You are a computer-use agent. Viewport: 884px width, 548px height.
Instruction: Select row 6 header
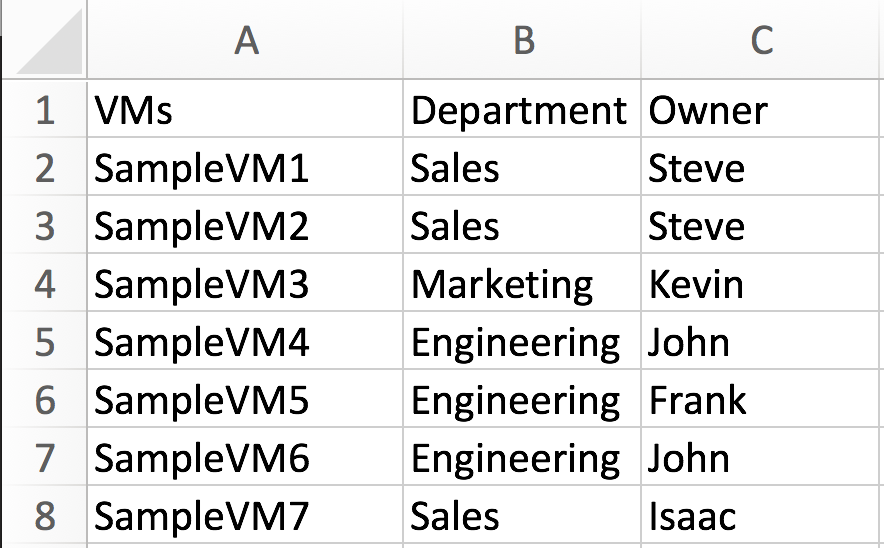pyautogui.click(x=44, y=401)
